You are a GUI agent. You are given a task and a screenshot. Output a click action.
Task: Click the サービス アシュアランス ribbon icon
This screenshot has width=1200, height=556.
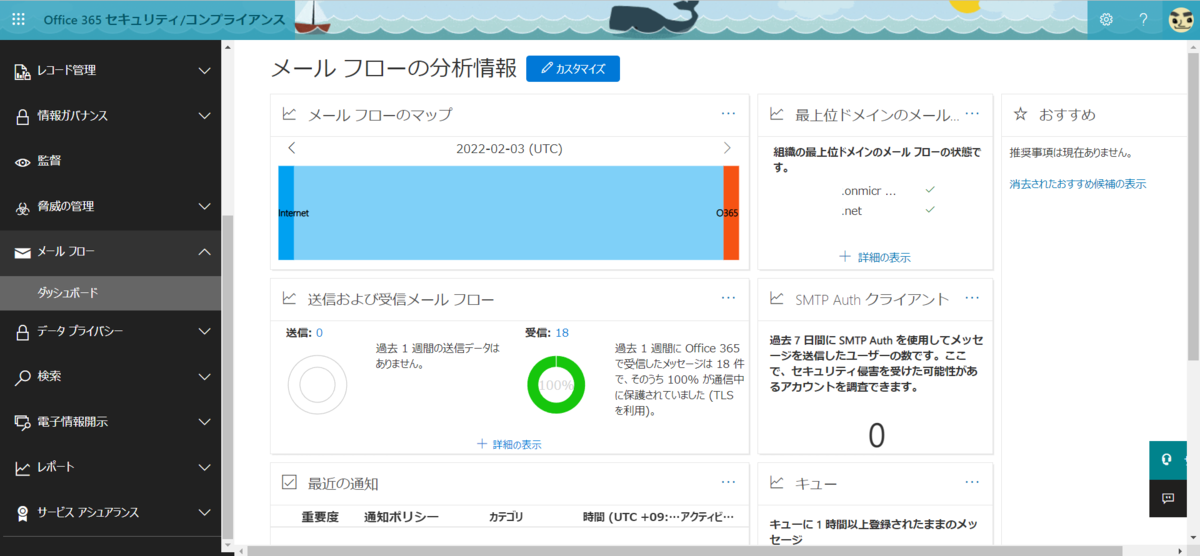click(x=21, y=513)
